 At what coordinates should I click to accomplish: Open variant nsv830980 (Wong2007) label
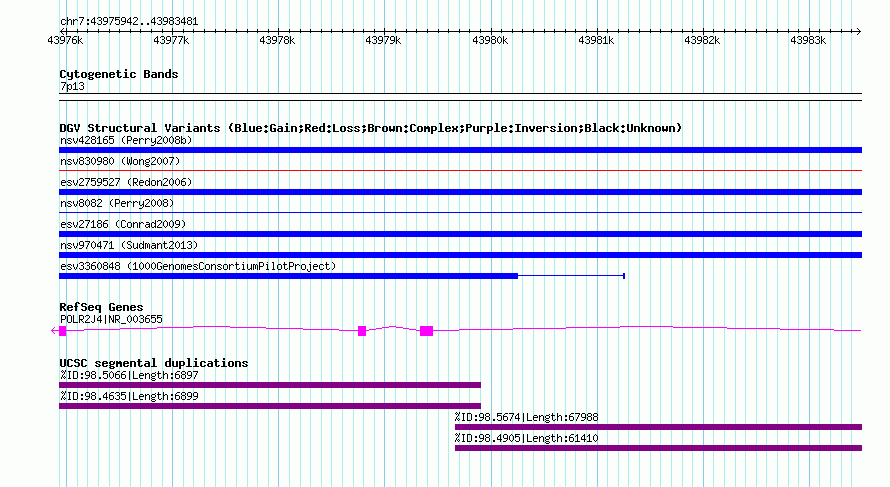click(x=120, y=161)
